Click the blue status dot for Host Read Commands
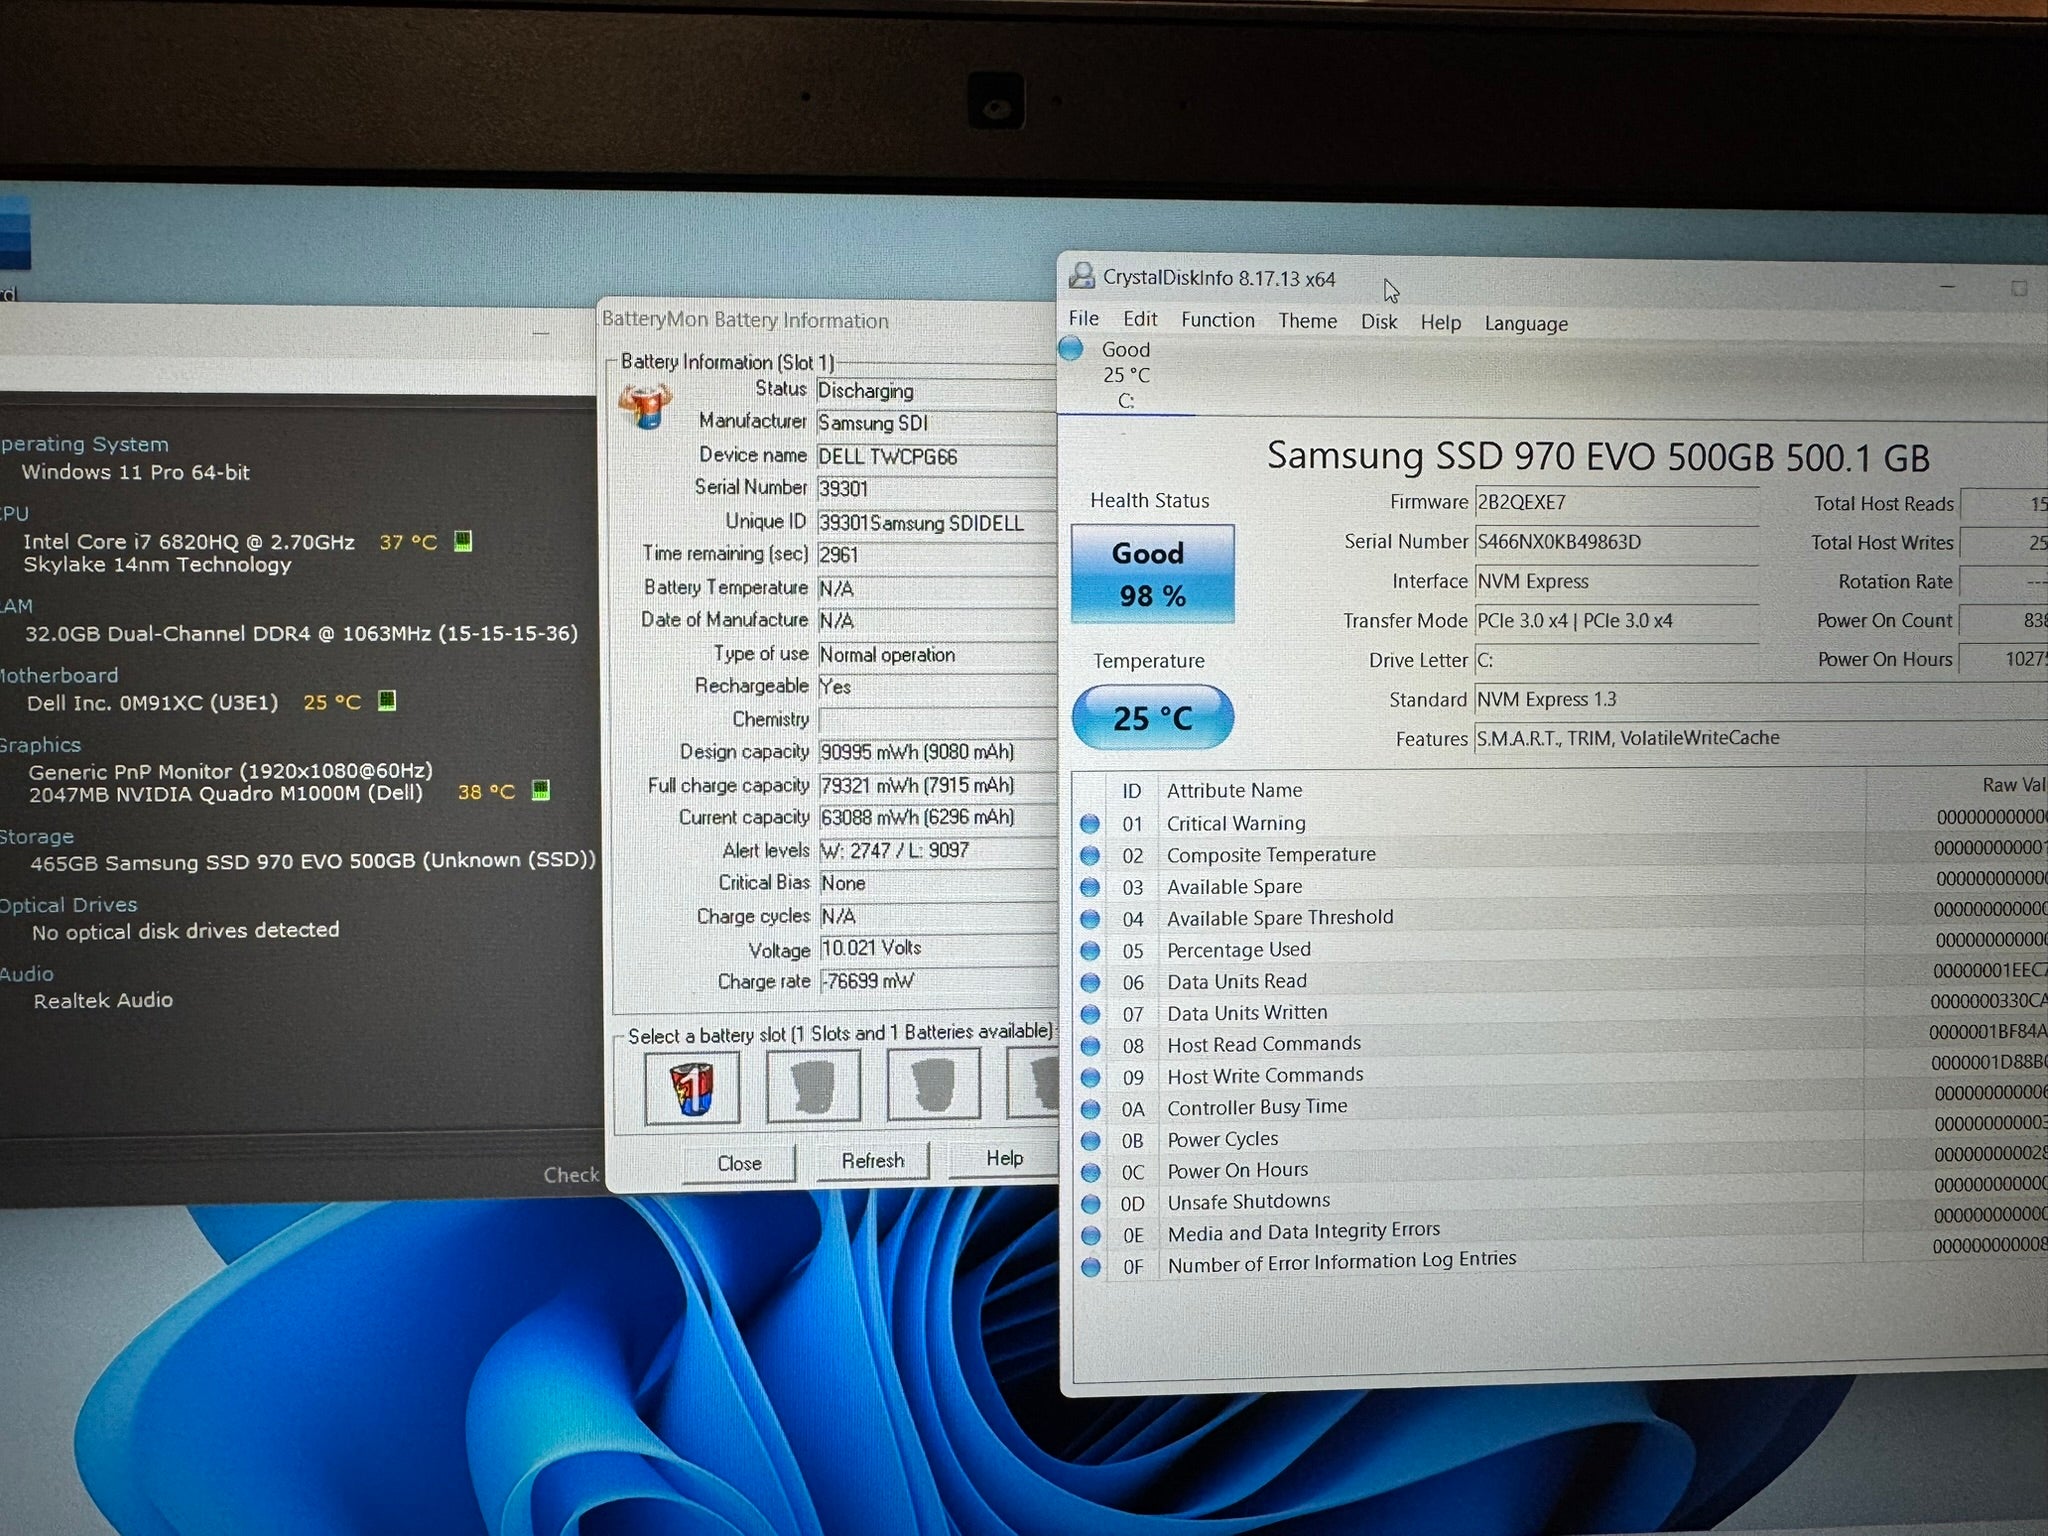Image resolution: width=2048 pixels, height=1536 pixels. [1090, 1046]
